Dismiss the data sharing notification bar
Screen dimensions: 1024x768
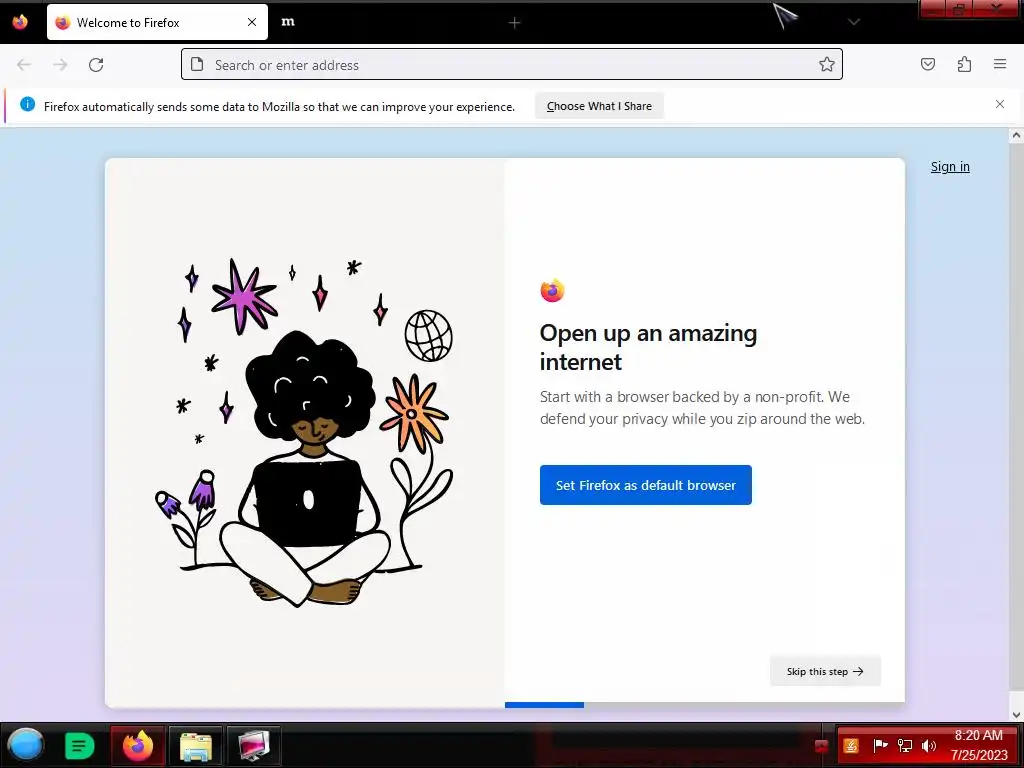pos(1000,104)
